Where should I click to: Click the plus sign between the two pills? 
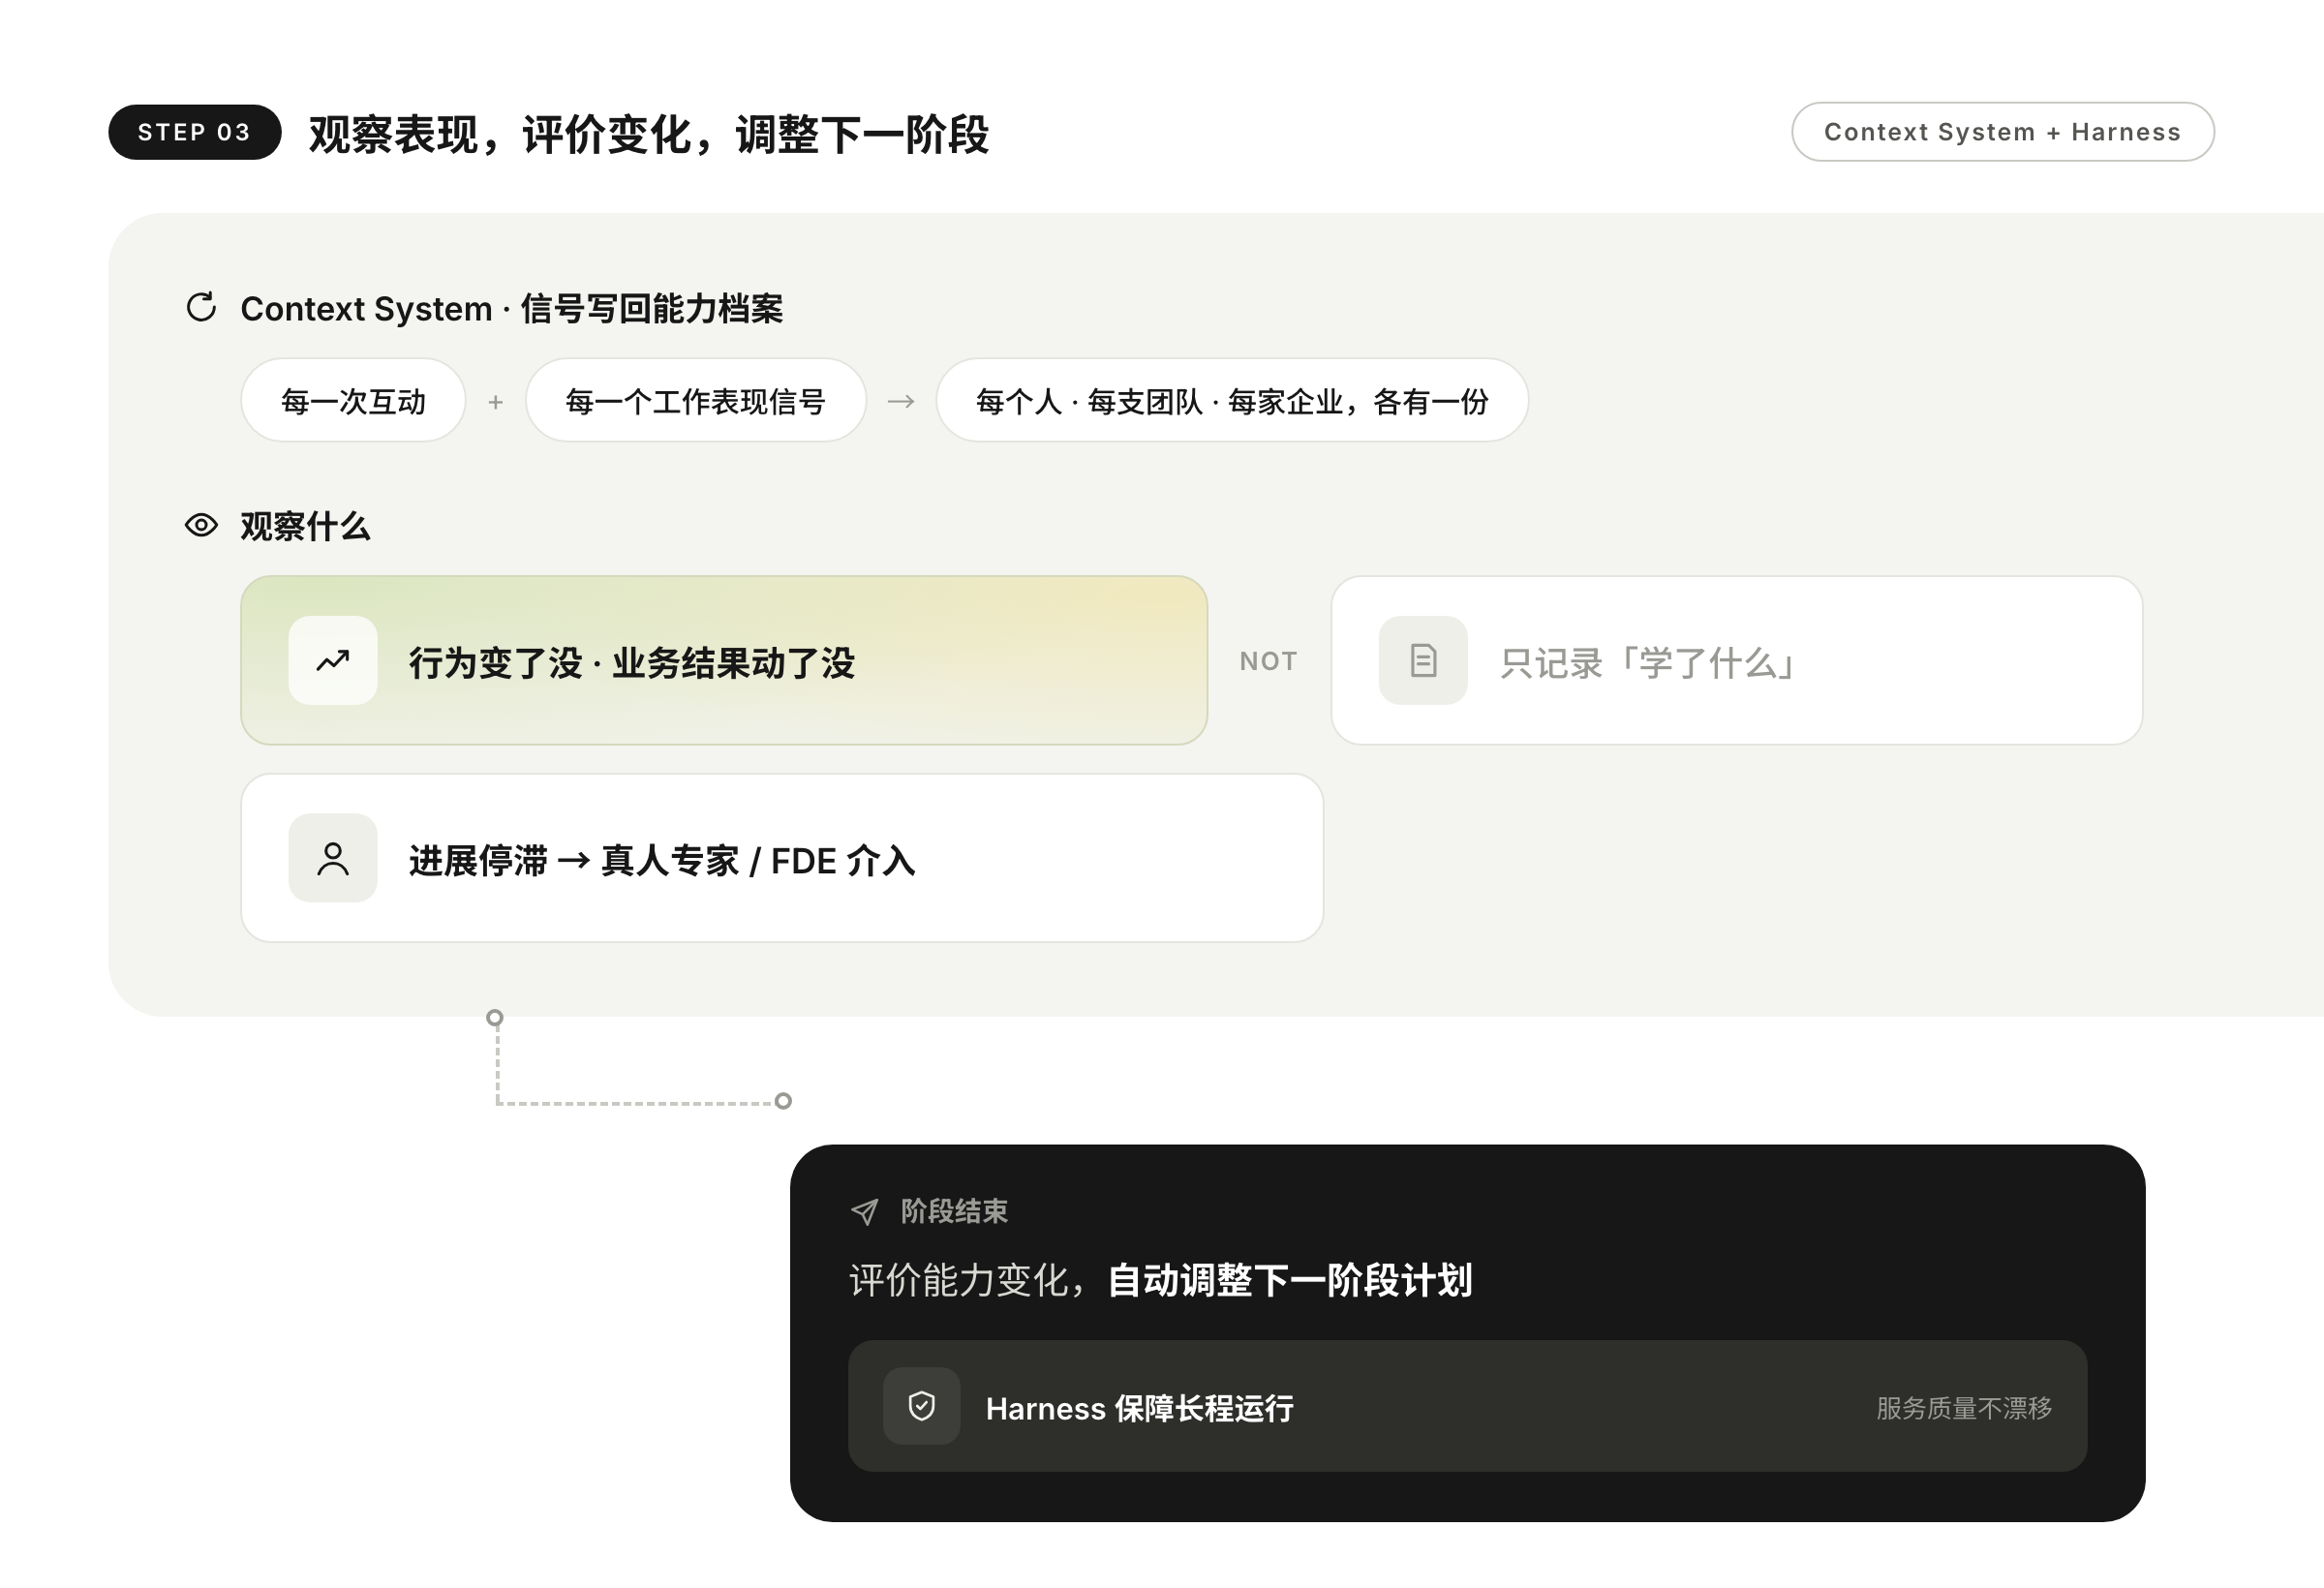pyautogui.click(x=495, y=402)
